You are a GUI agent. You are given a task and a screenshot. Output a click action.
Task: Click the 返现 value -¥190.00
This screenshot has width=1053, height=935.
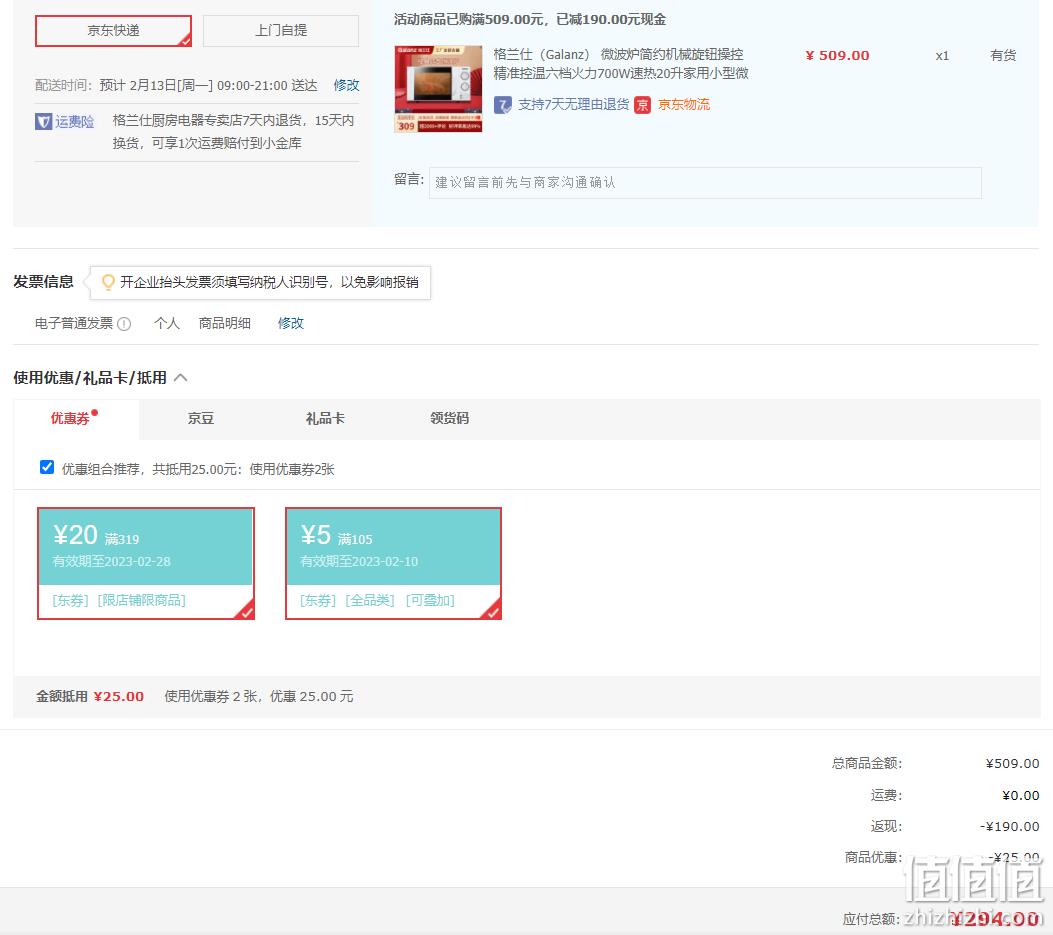pyautogui.click(x=1009, y=827)
